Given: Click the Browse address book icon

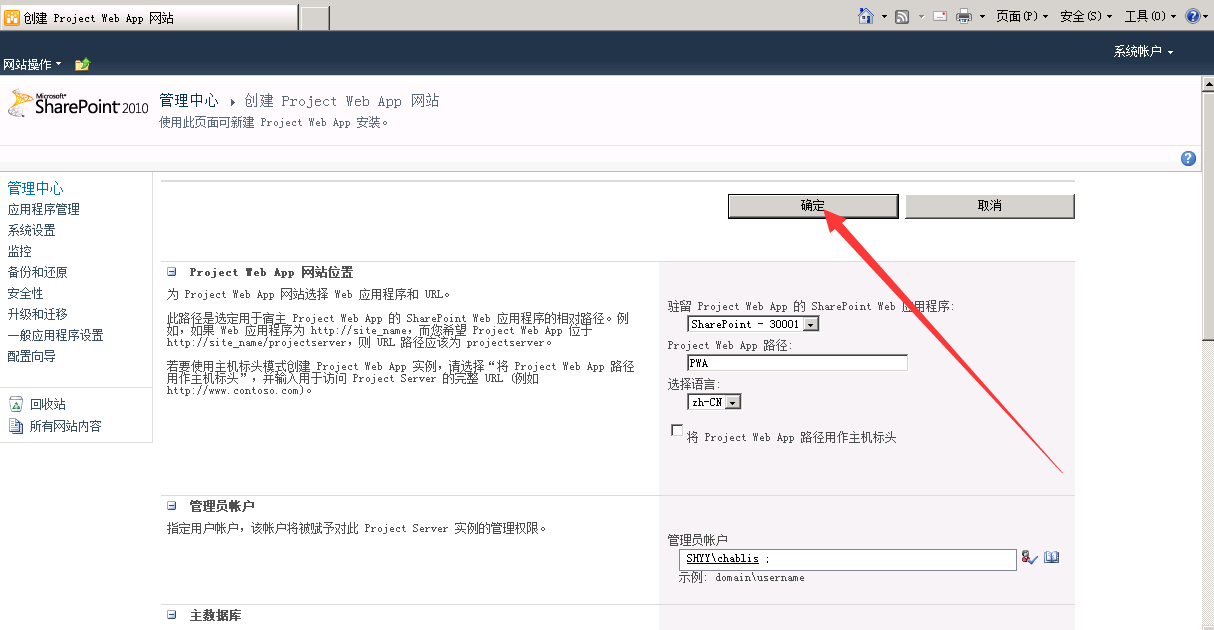Looking at the screenshot, I should pyautogui.click(x=1051, y=558).
